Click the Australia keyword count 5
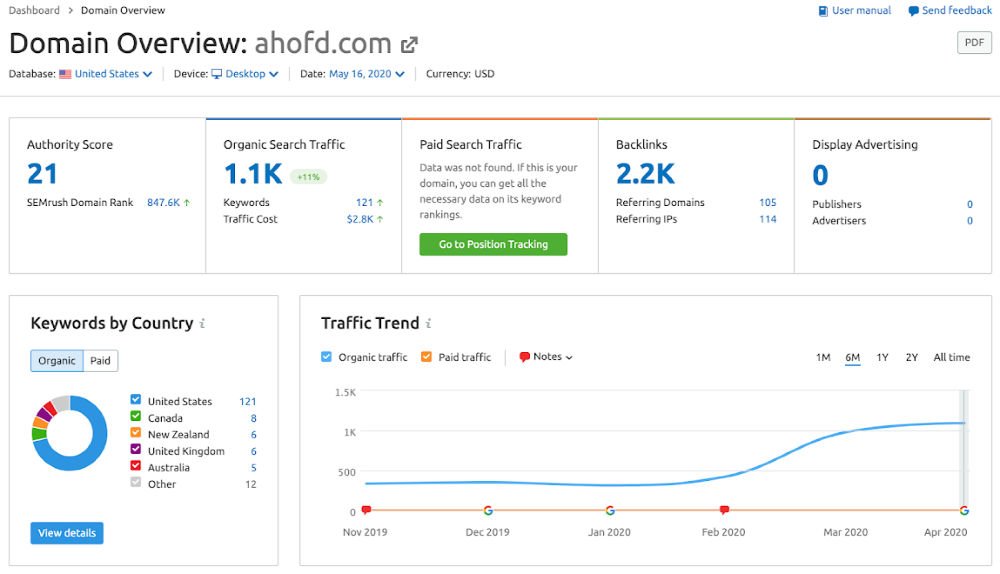This screenshot has width=1000, height=574. coord(253,468)
